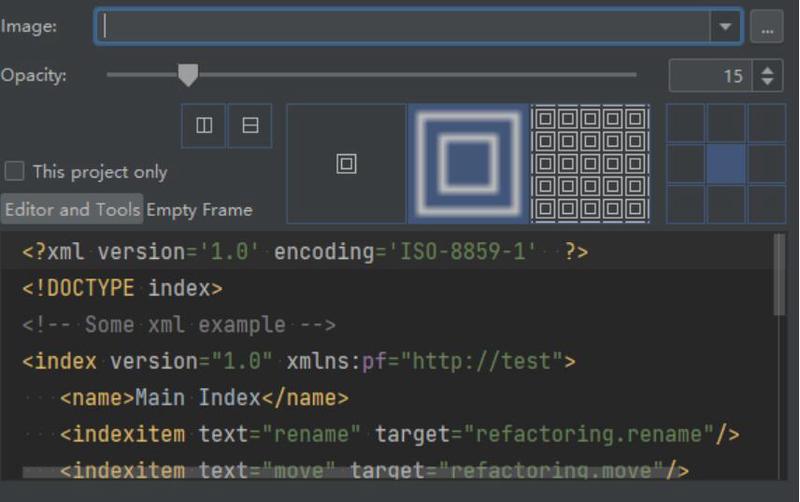Viewport: 800px width, 502px height.
Task: Open the Image path history dropdown
Action: point(725,28)
